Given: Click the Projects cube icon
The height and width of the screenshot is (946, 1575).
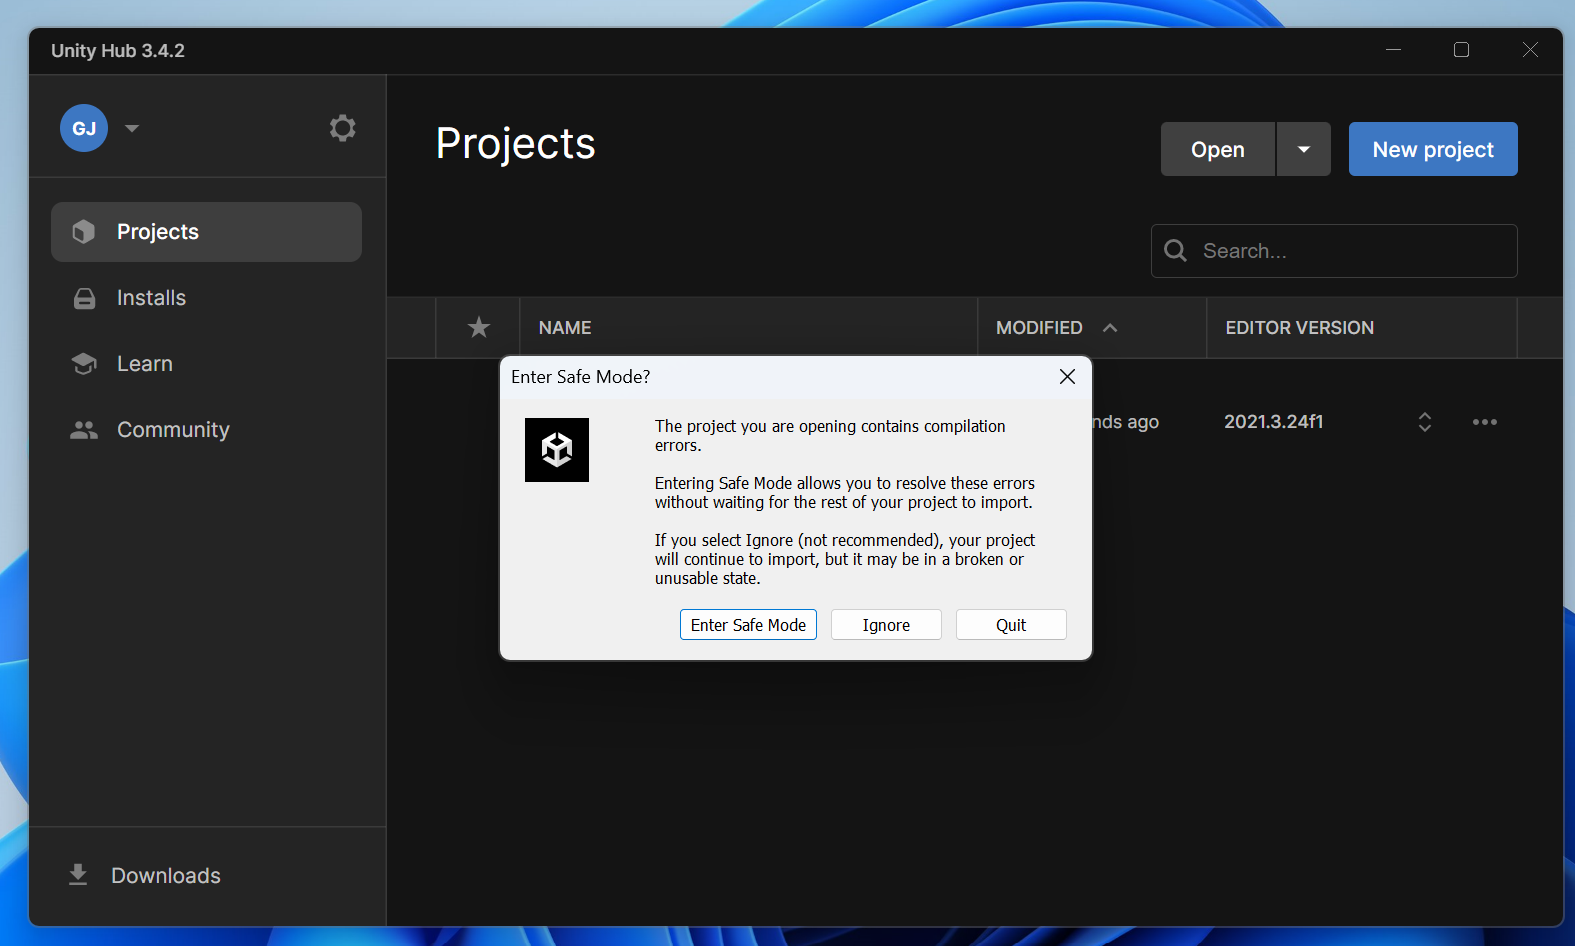Looking at the screenshot, I should point(84,232).
